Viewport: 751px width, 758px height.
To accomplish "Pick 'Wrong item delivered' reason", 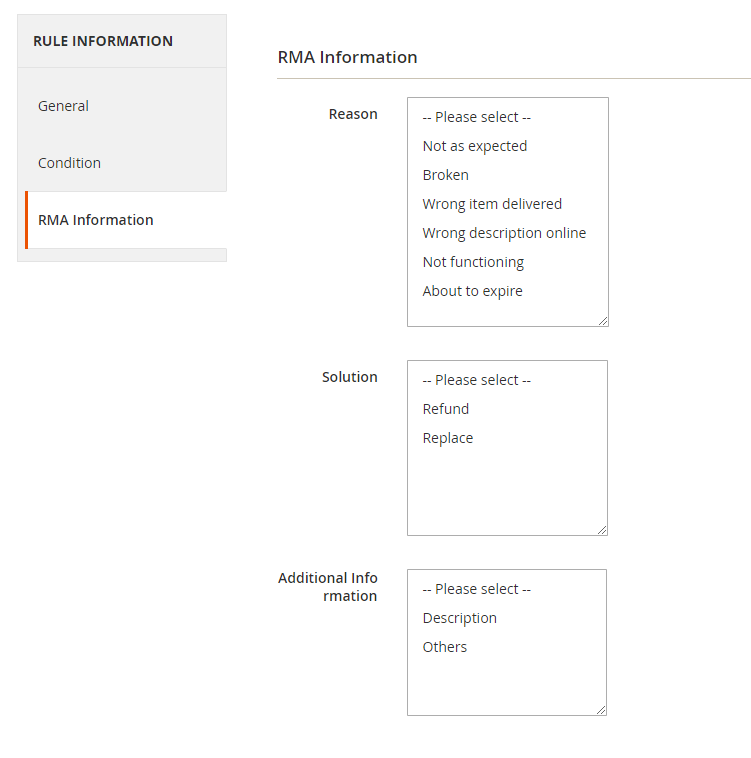I will coord(492,204).
